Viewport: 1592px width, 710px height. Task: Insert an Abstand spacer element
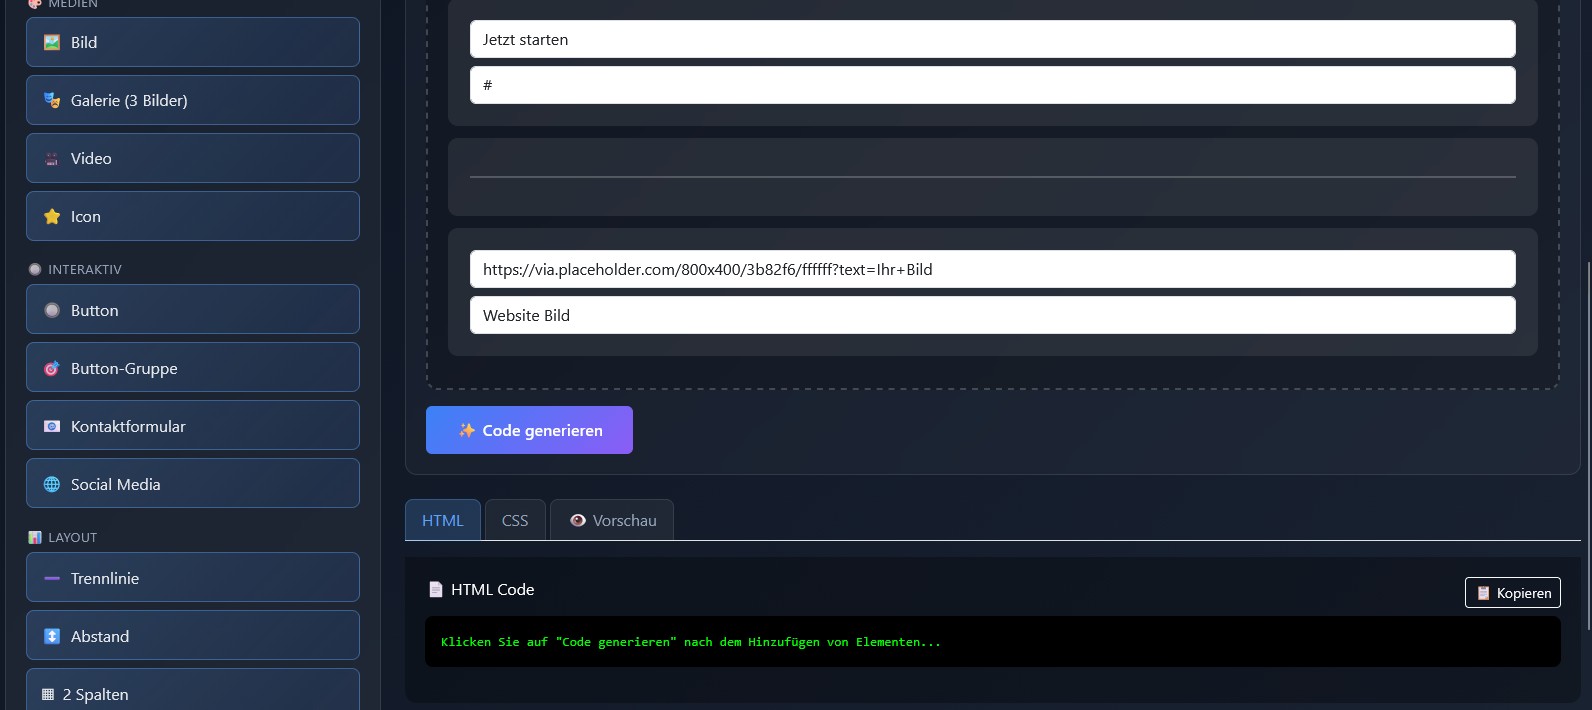[192, 636]
